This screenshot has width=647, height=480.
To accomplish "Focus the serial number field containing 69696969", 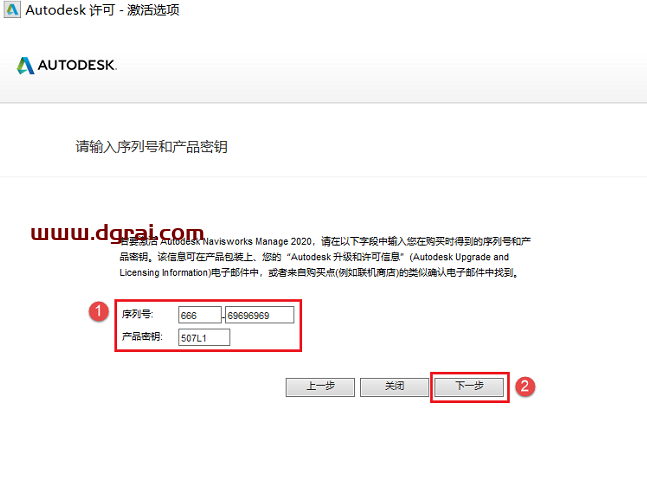I will click(x=260, y=315).
